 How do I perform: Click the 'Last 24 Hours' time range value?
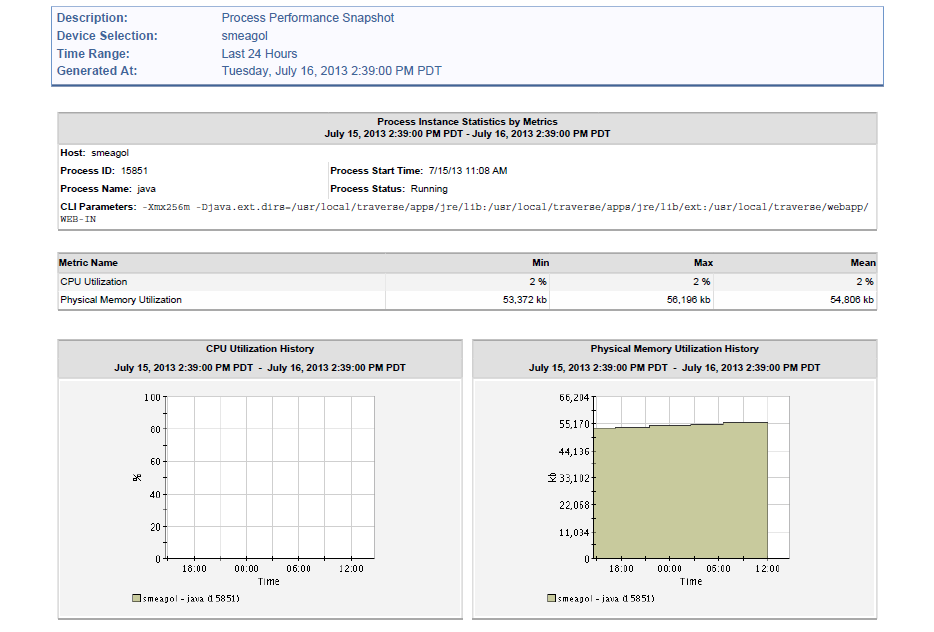pos(259,54)
